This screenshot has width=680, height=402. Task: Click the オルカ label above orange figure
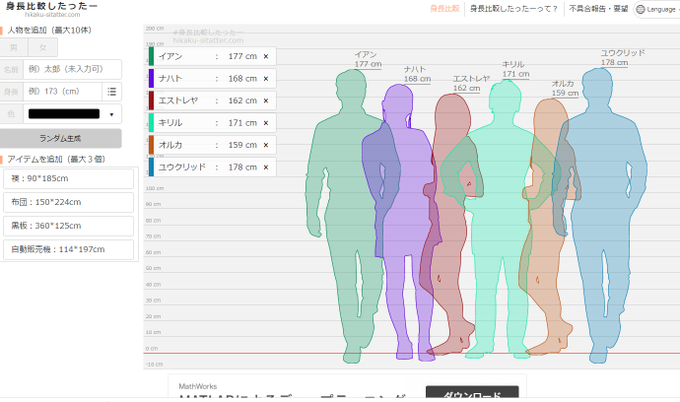(563, 84)
